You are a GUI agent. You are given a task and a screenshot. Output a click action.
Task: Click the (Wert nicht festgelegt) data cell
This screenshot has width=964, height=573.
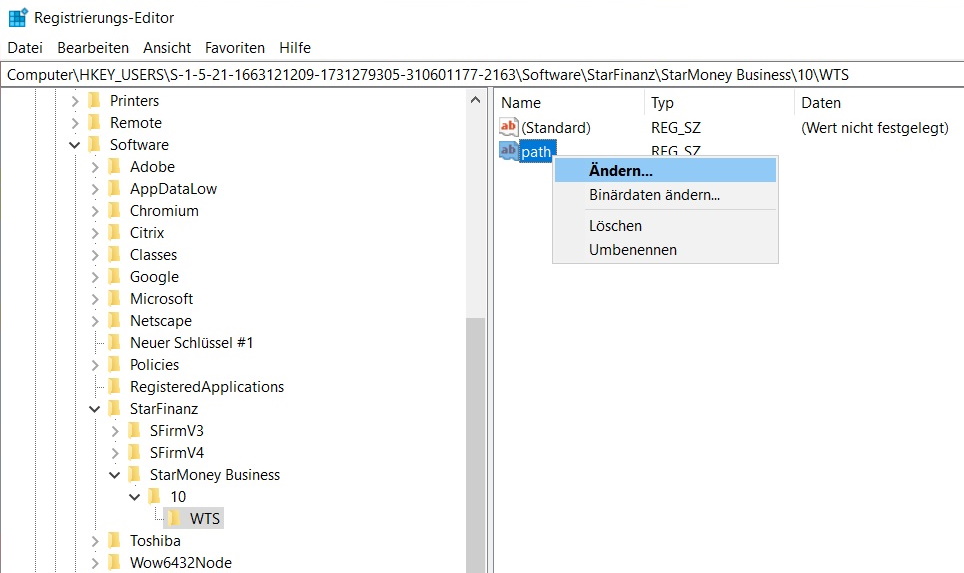click(x=874, y=127)
